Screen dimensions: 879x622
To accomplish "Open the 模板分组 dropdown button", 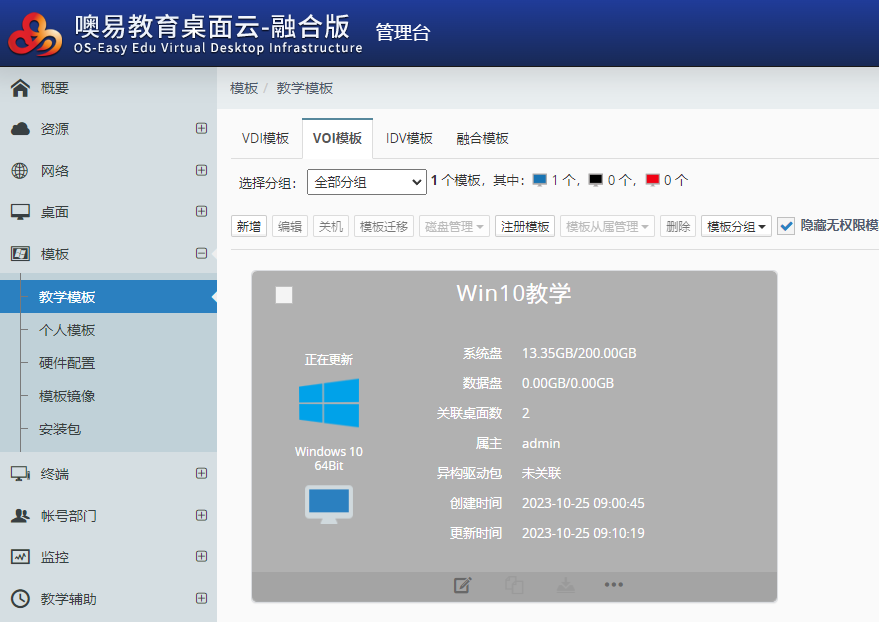I will pyautogui.click(x=737, y=227).
